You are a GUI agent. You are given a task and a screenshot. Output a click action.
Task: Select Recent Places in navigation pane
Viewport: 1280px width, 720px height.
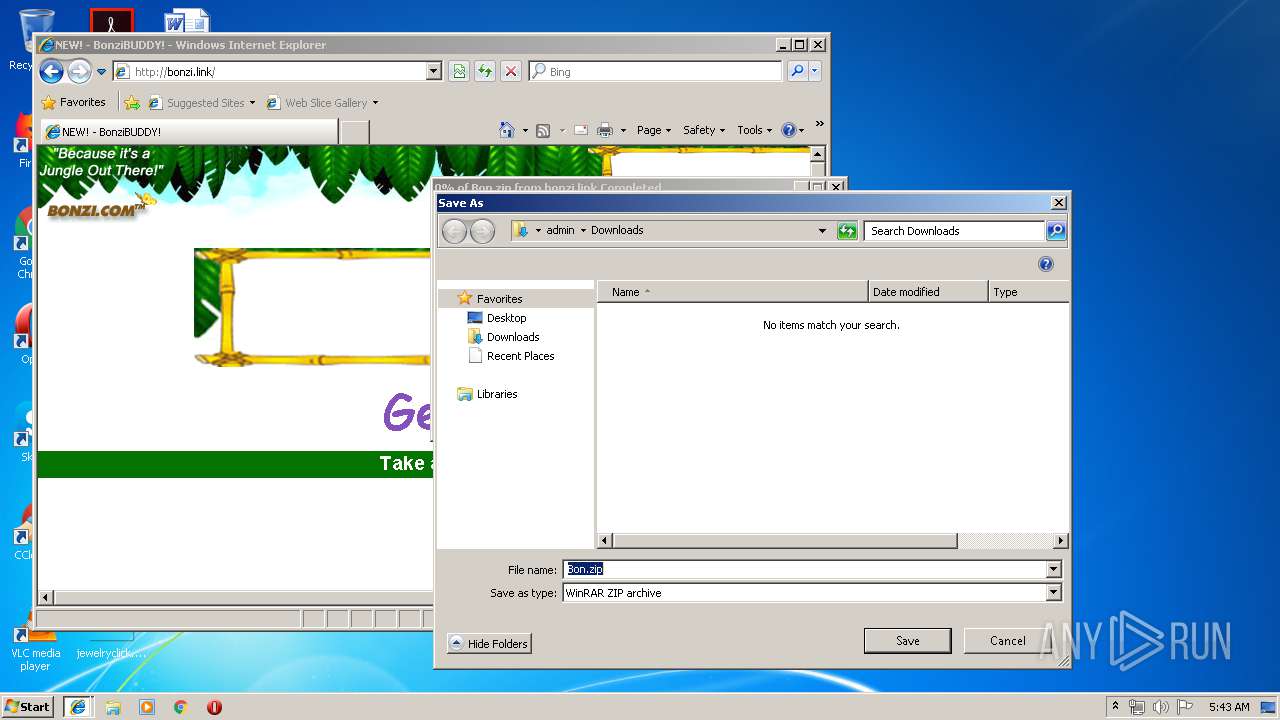click(x=520, y=356)
